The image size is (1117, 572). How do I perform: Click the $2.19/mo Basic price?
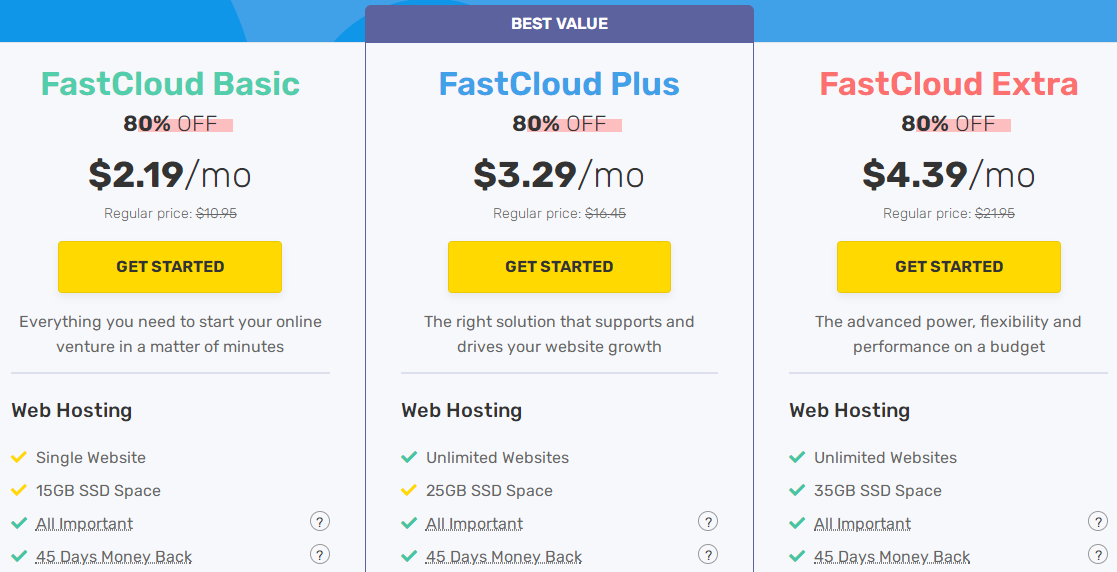[x=170, y=175]
